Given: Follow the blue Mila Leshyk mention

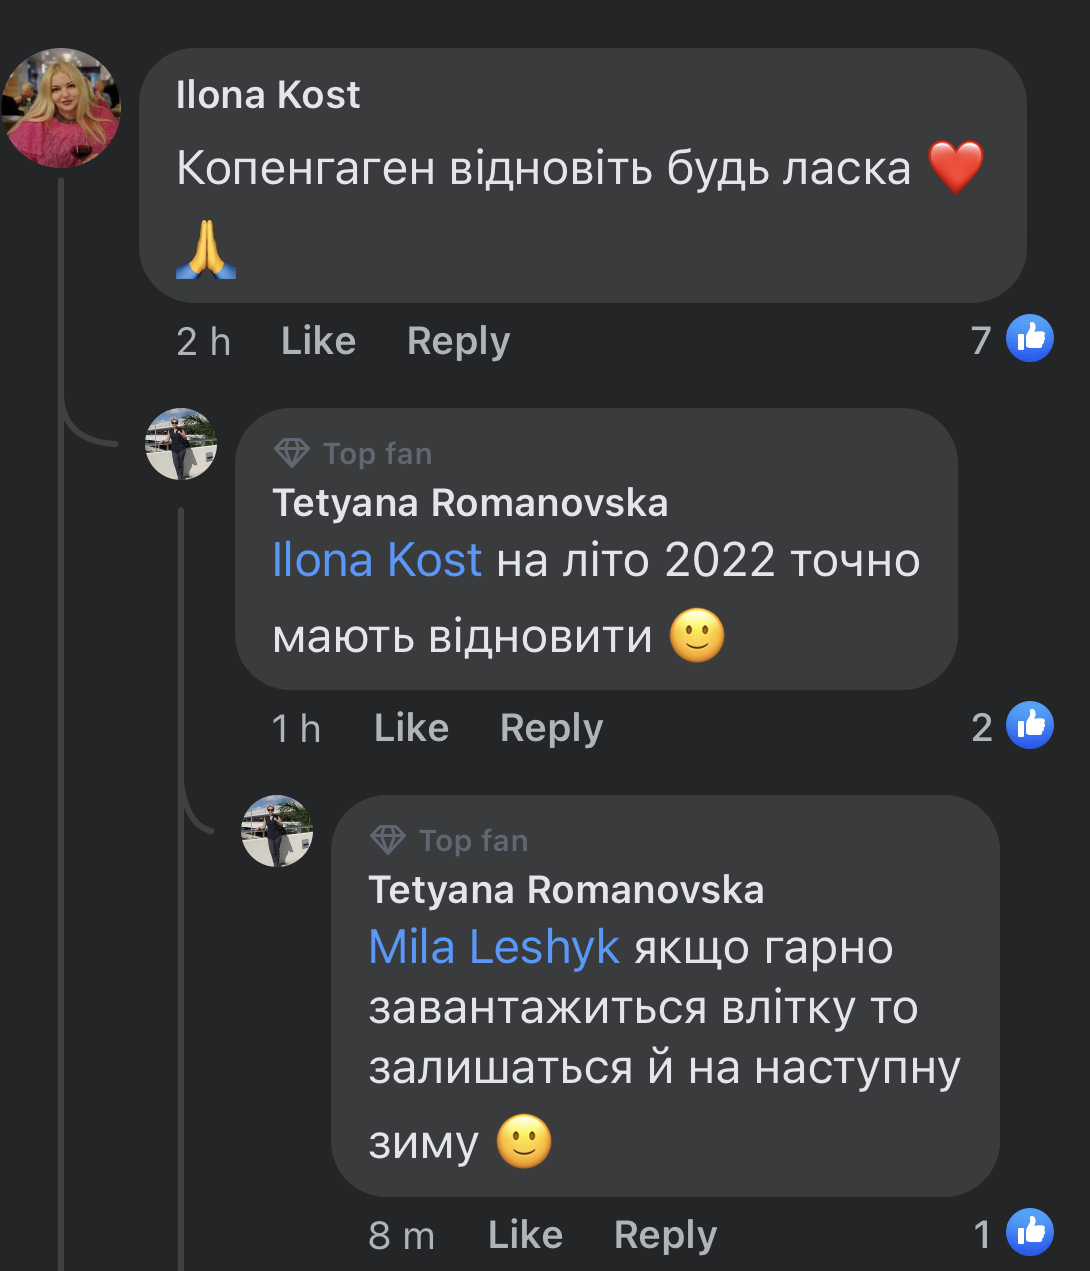Looking at the screenshot, I should [494, 947].
